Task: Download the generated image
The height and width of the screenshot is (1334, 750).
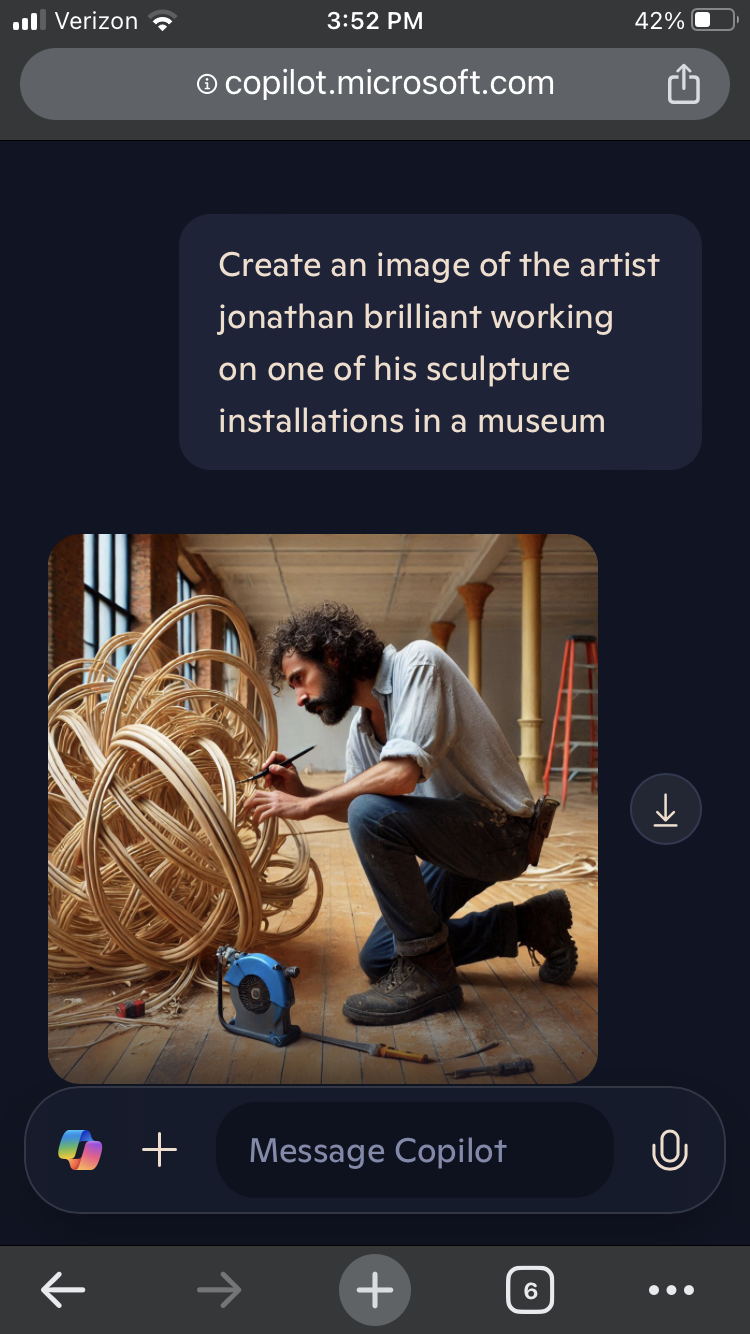Action: tap(666, 810)
